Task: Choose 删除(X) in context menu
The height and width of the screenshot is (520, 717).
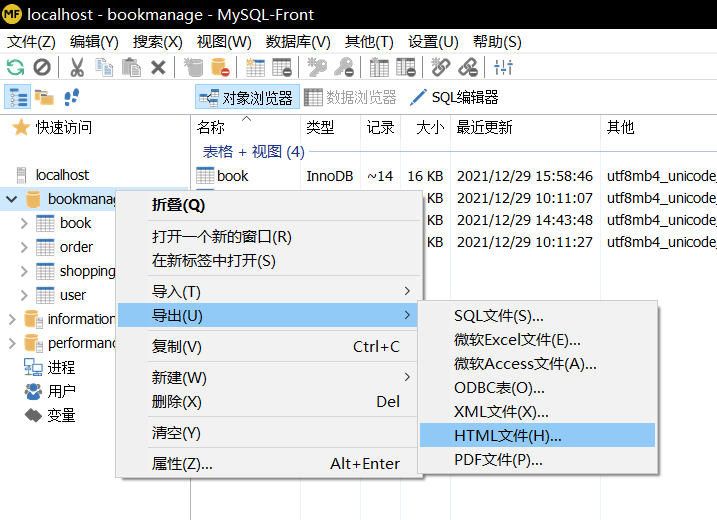Action: pyautogui.click(x=269, y=402)
